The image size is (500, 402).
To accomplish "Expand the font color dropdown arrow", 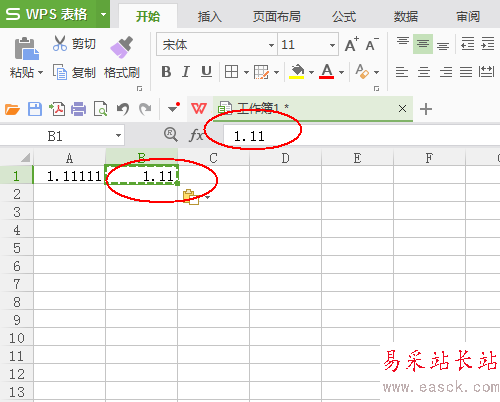I will 341,72.
